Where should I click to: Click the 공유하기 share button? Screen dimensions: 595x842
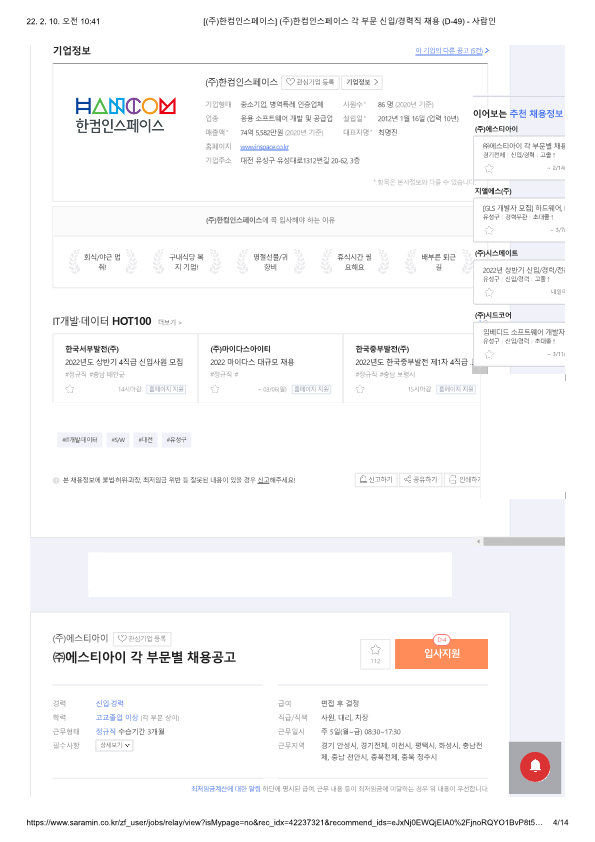tap(420, 480)
